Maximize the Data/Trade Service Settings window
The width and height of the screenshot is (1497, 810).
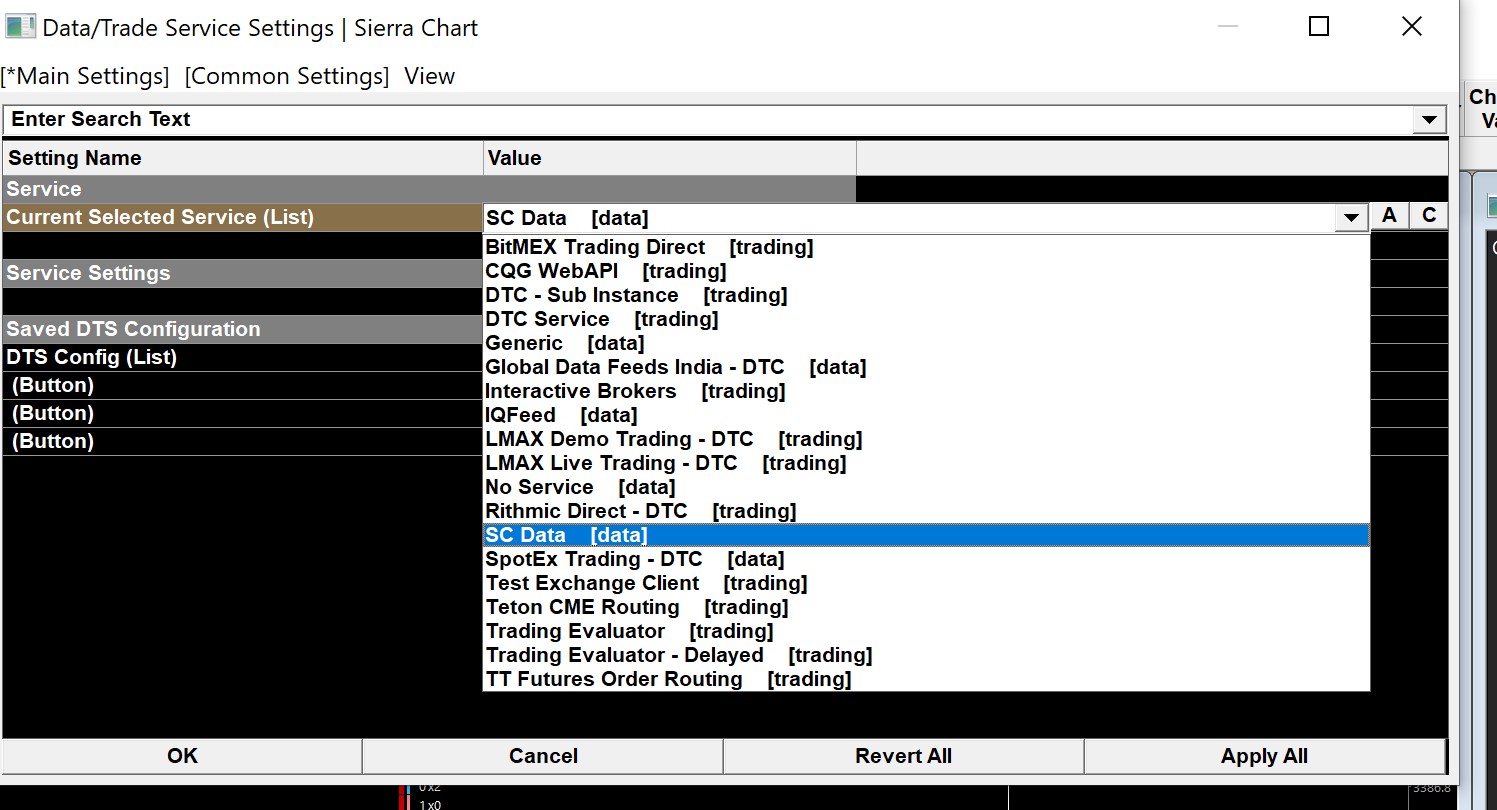(1319, 27)
